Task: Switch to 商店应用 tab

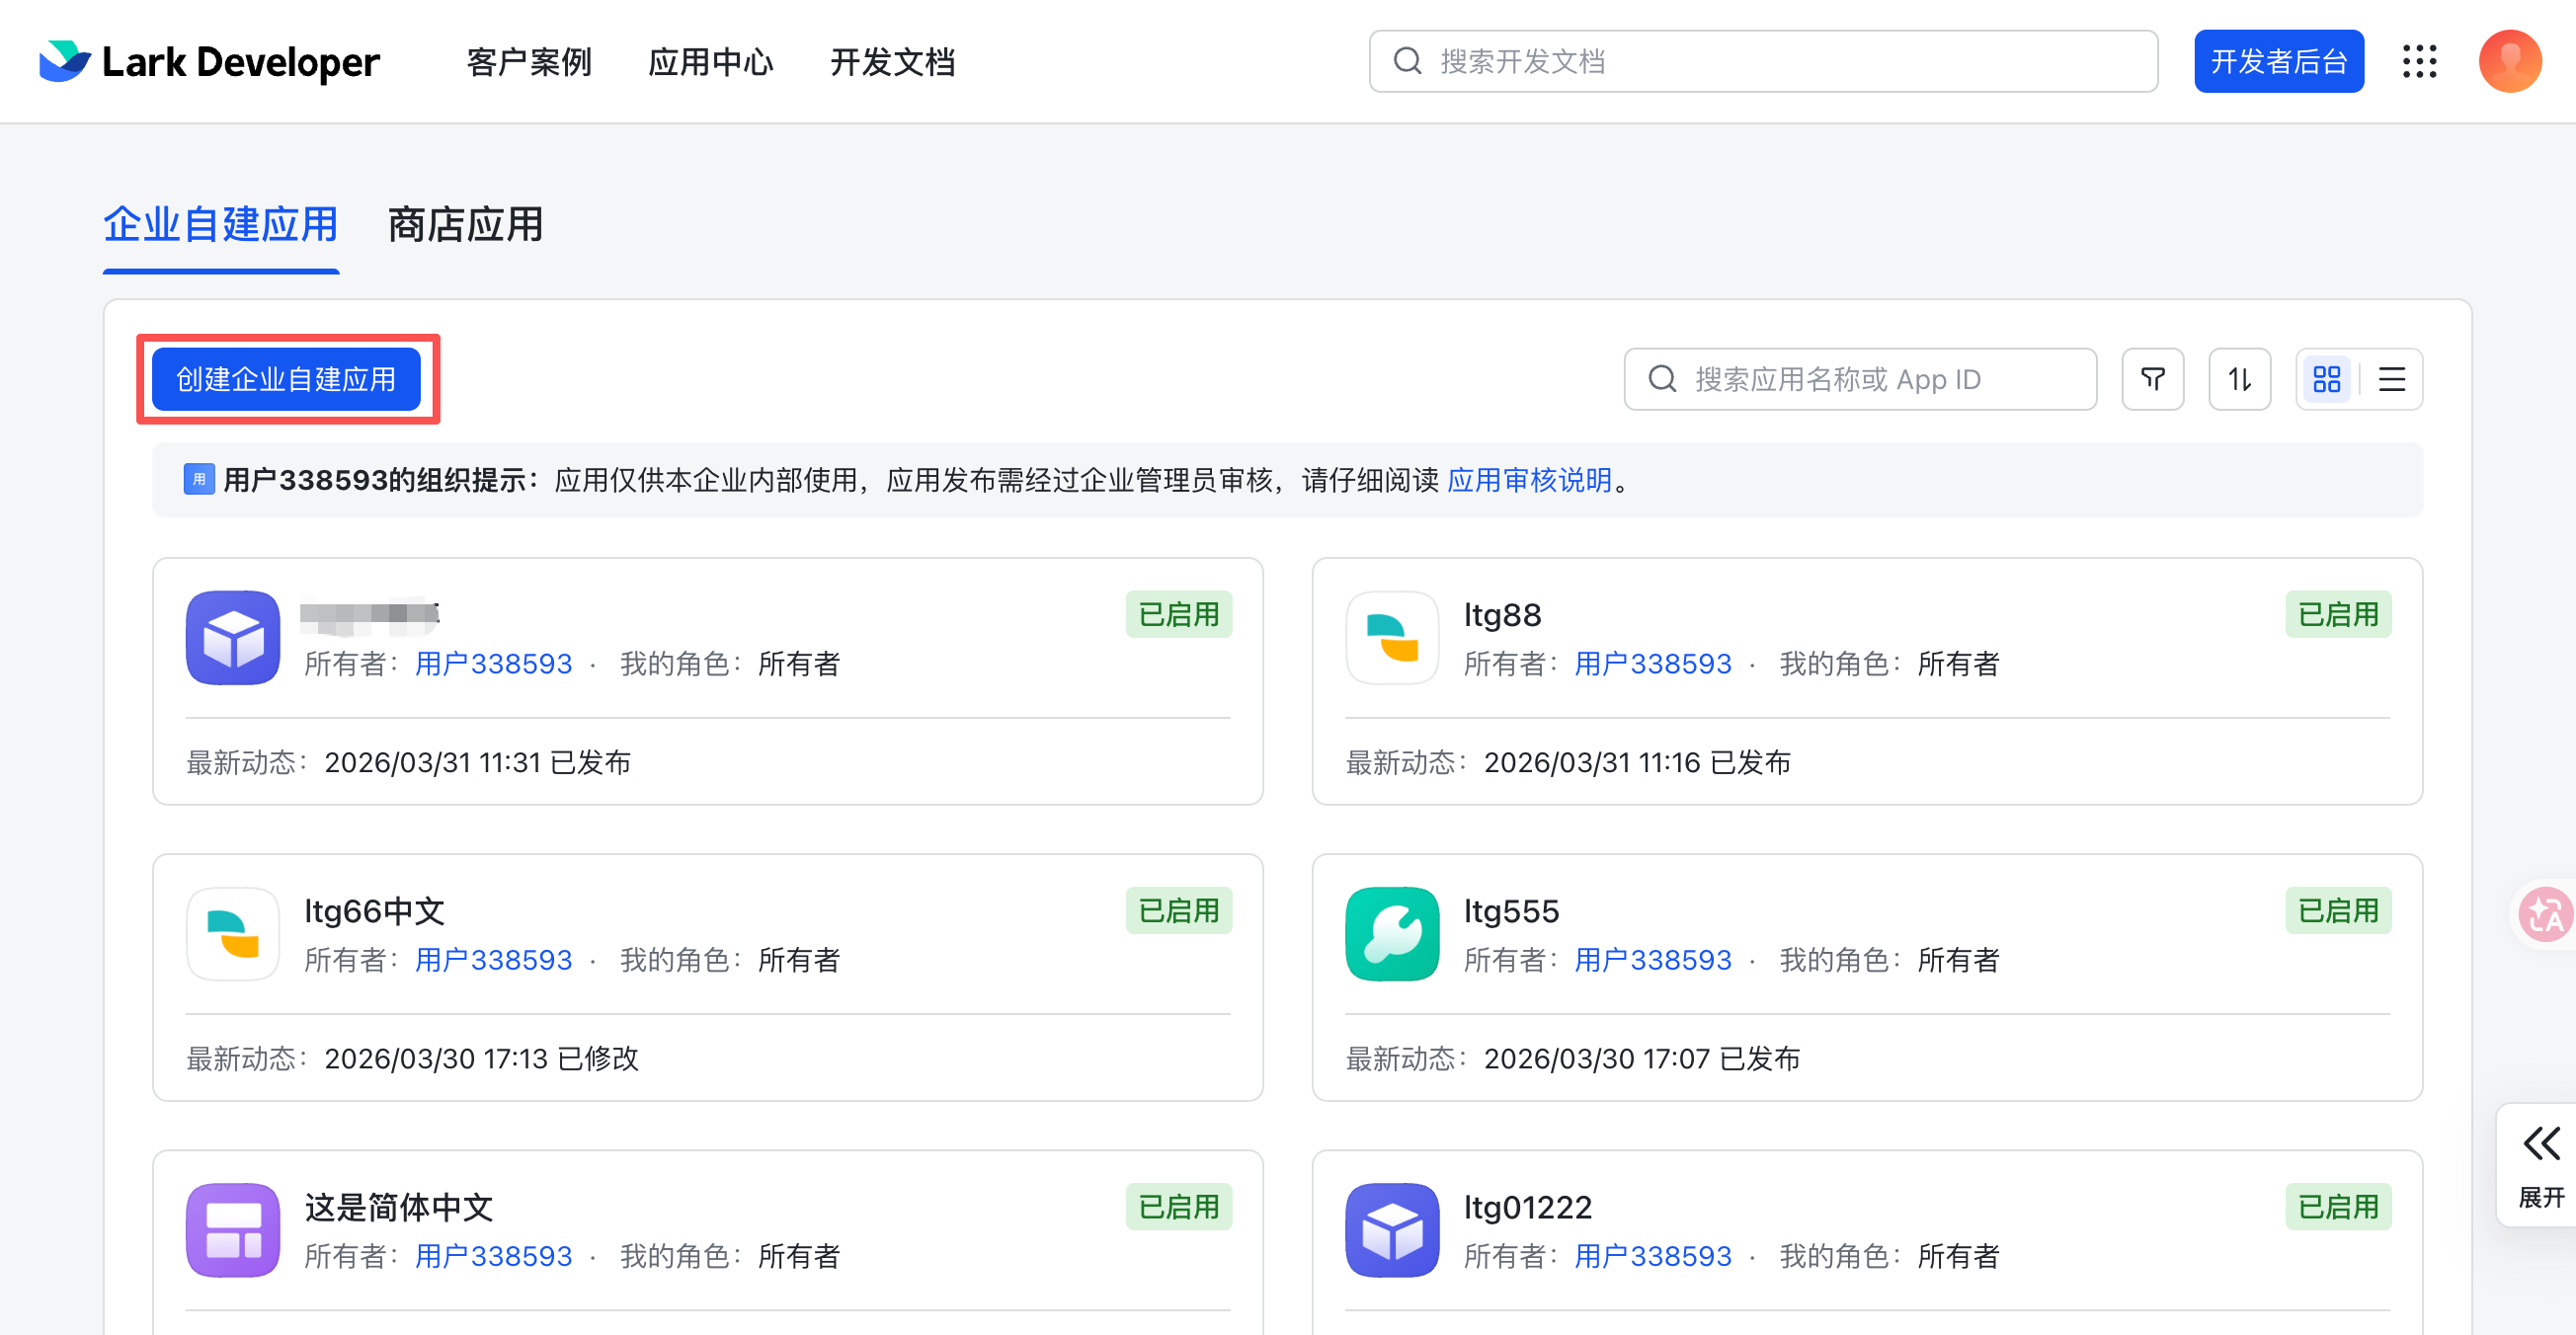Action: point(465,225)
